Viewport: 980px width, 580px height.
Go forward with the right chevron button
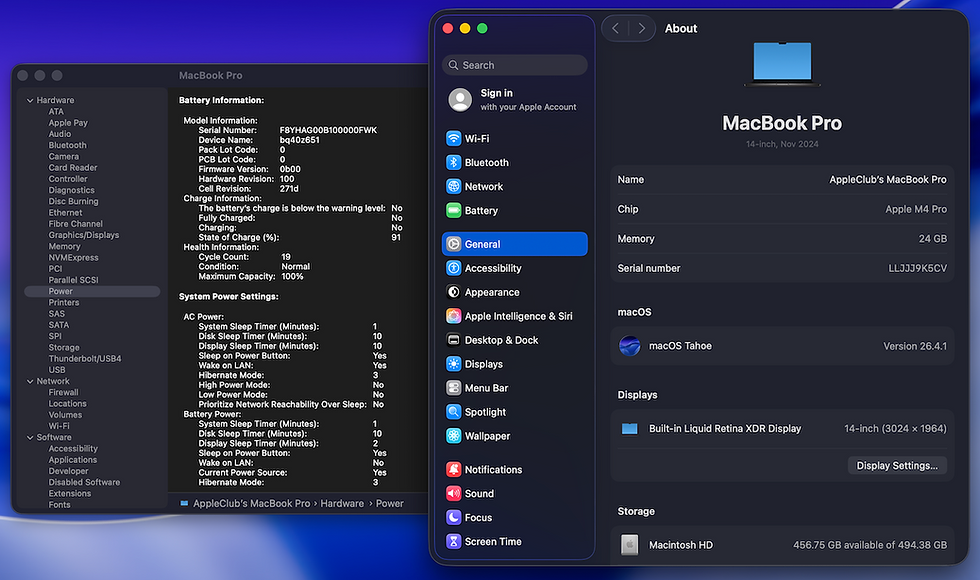[641, 28]
